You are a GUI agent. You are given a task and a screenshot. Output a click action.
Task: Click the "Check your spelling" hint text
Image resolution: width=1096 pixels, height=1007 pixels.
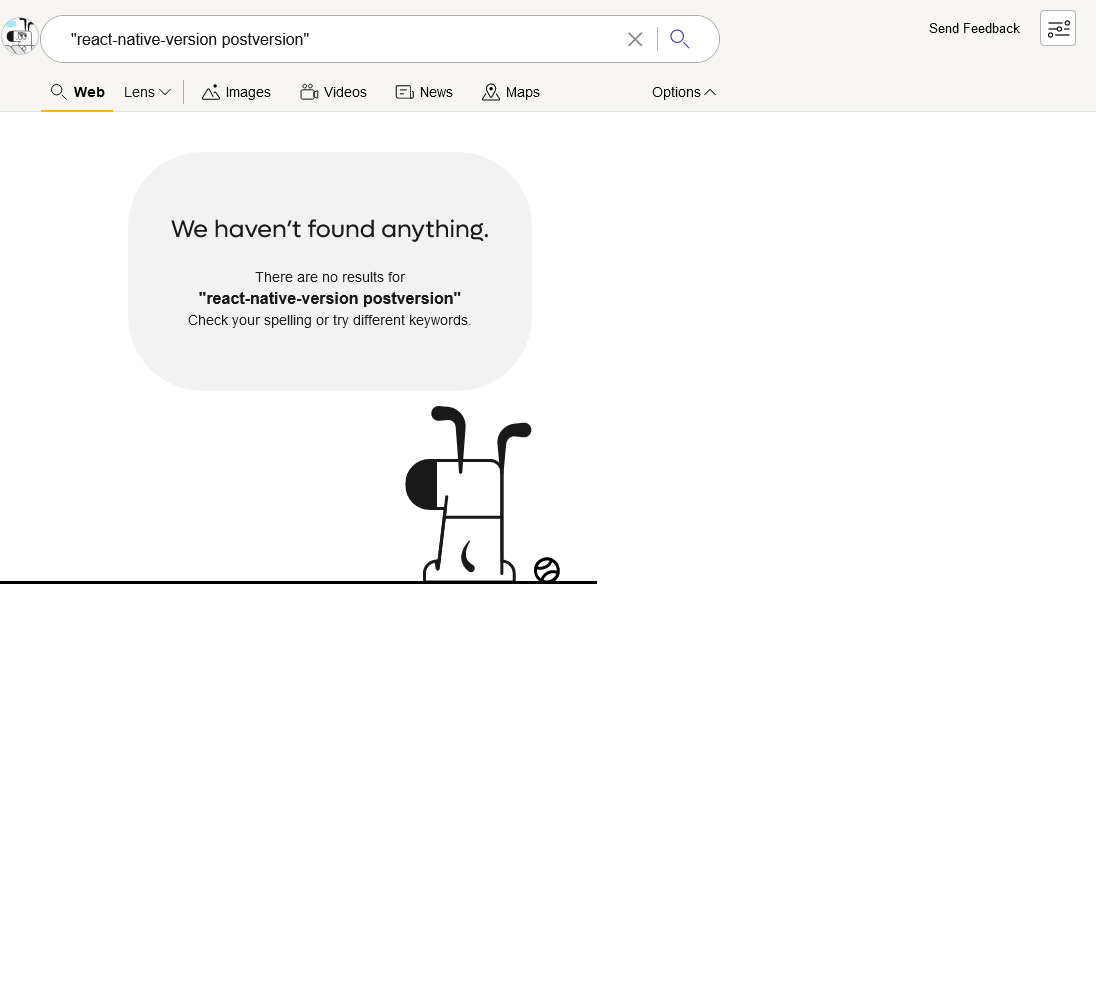329,320
